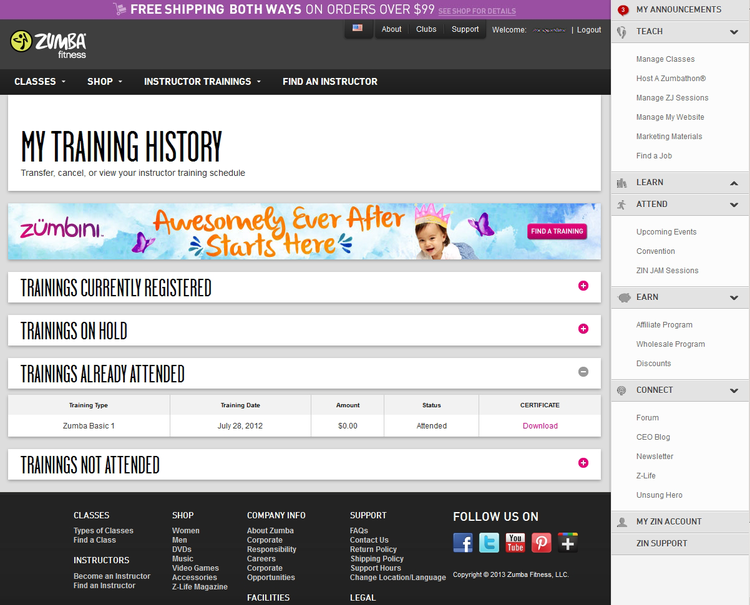This screenshot has width=750, height=605.
Task: Click footer Return Policy link
Action: (x=373, y=550)
